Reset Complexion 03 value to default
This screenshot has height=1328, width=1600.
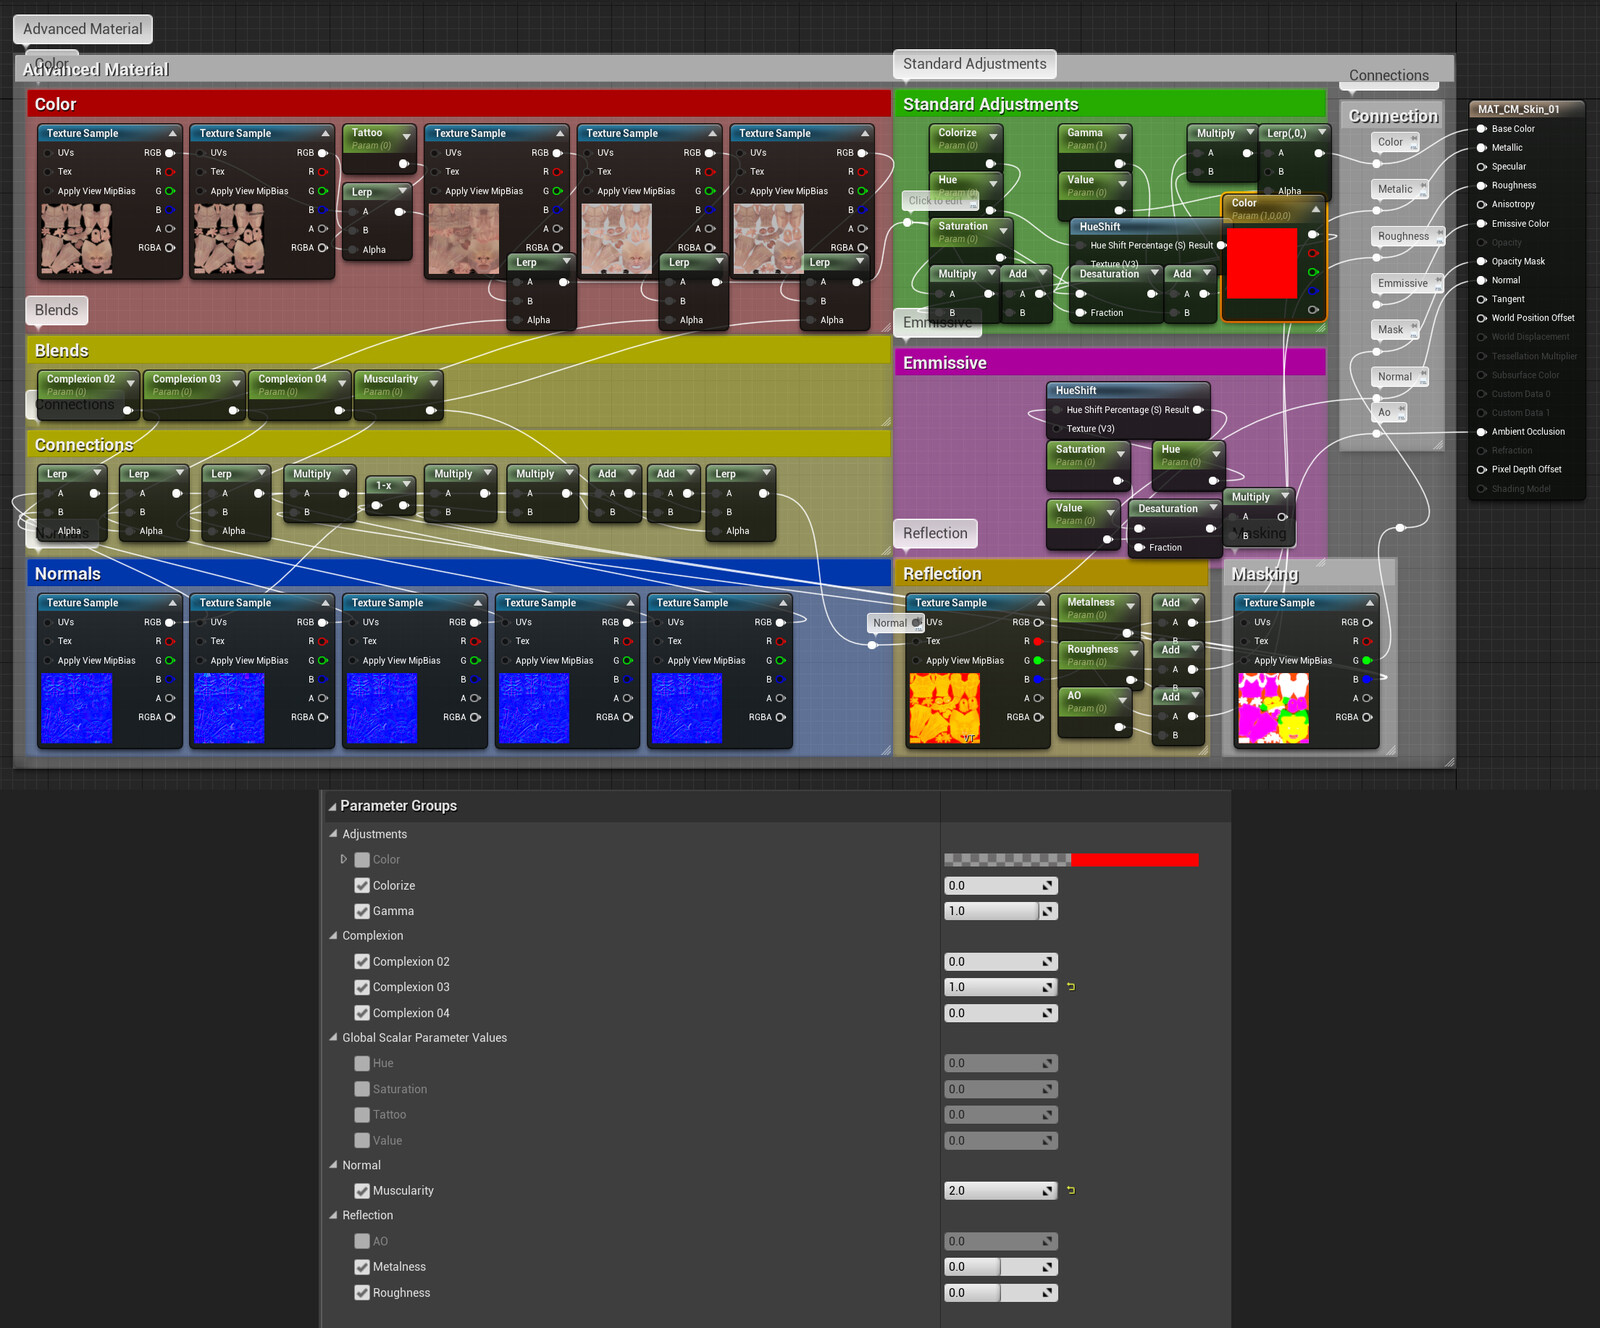(1071, 987)
